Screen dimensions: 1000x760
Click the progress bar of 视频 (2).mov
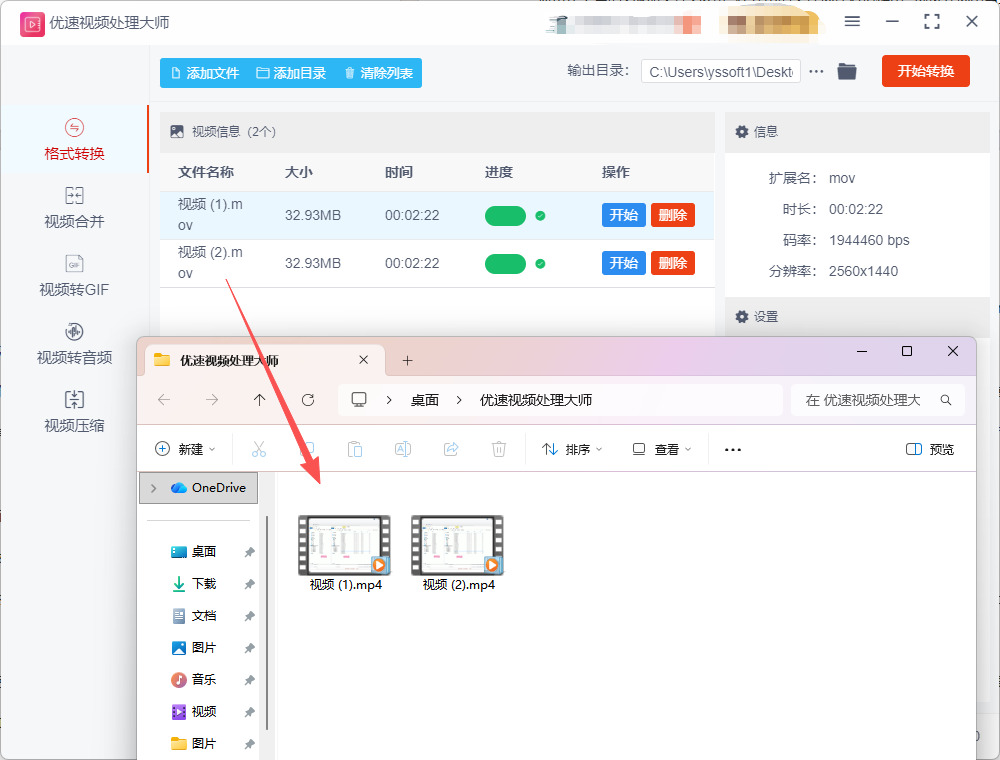[x=505, y=264]
